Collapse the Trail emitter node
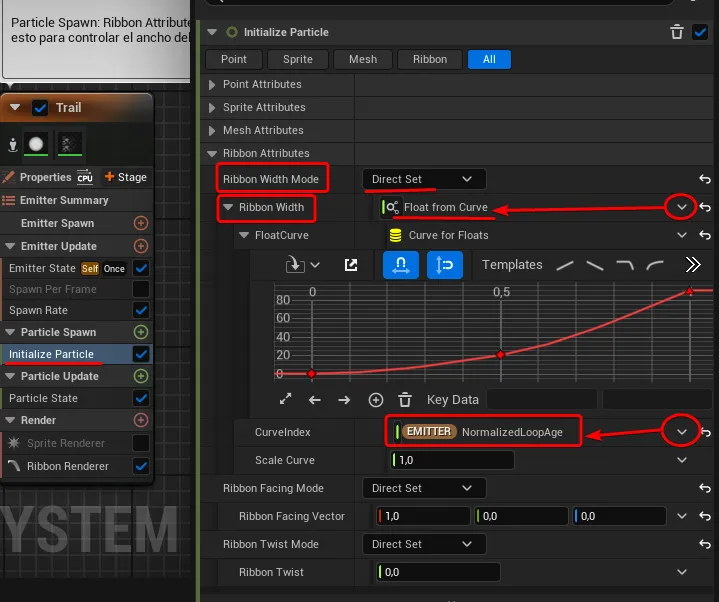Screen dimensions: 719x602 (x=15, y=108)
